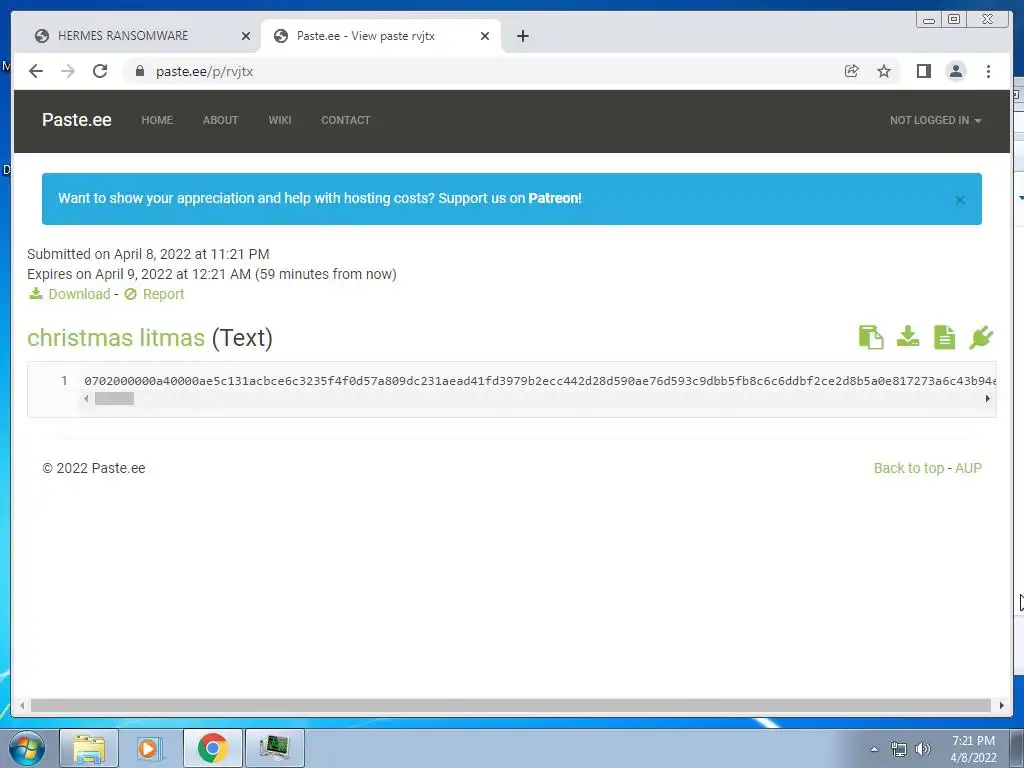Open Chrome profile avatar menu

(x=956, y=71)
